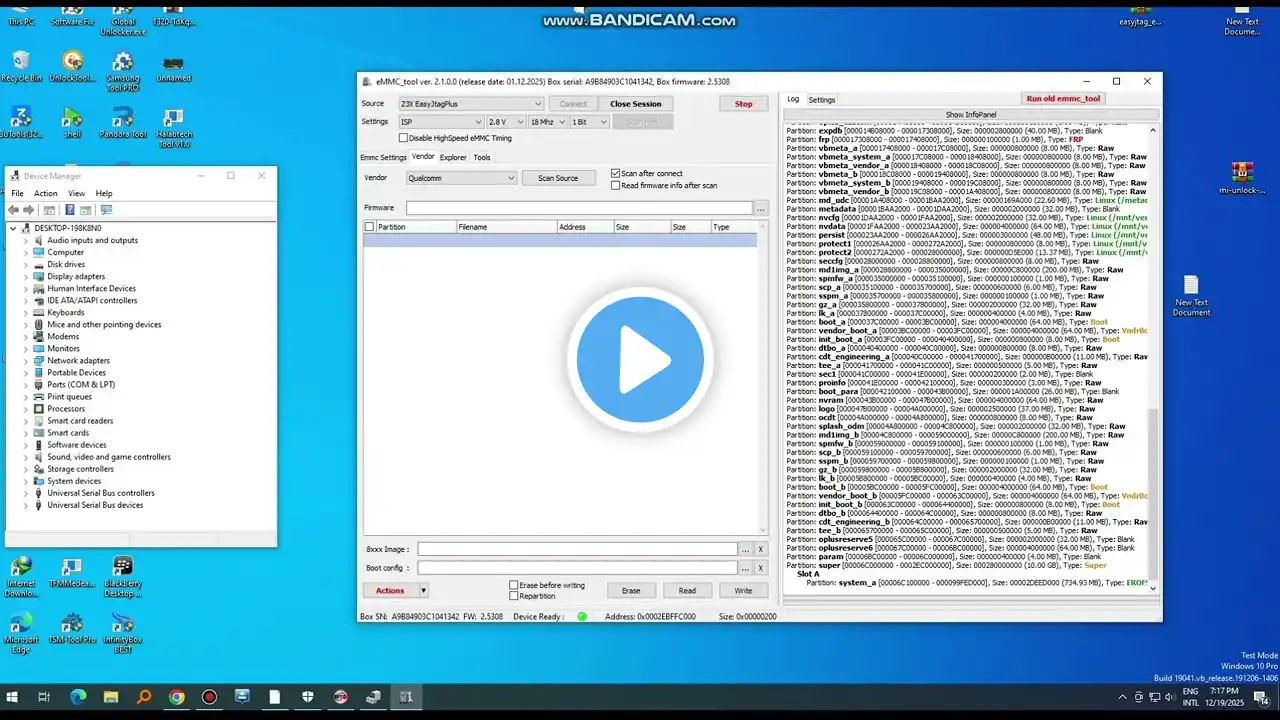Open the shell desktop shortcut
Image resolution: width=1280 pixels, height=720 pixels.
[72, 123]
